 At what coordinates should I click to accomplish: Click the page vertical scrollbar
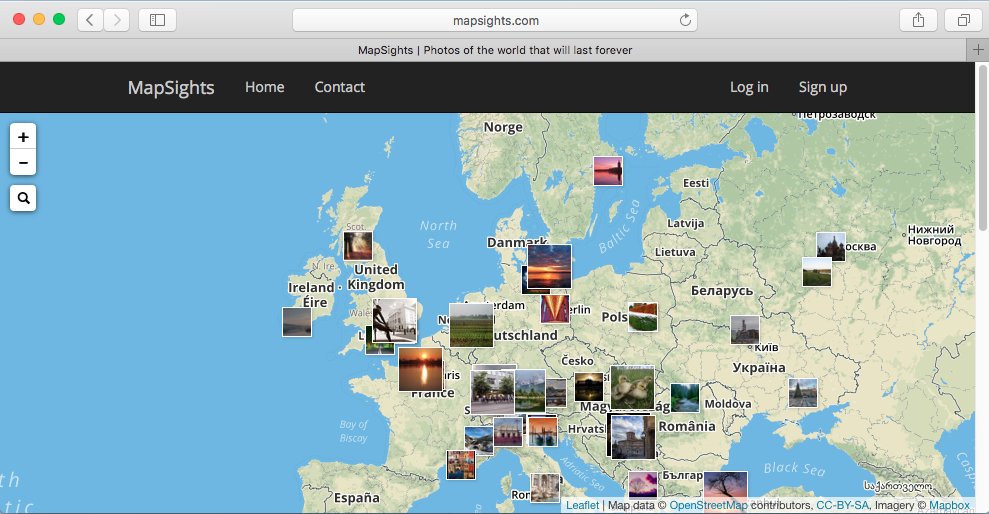[x=982, y=148]
